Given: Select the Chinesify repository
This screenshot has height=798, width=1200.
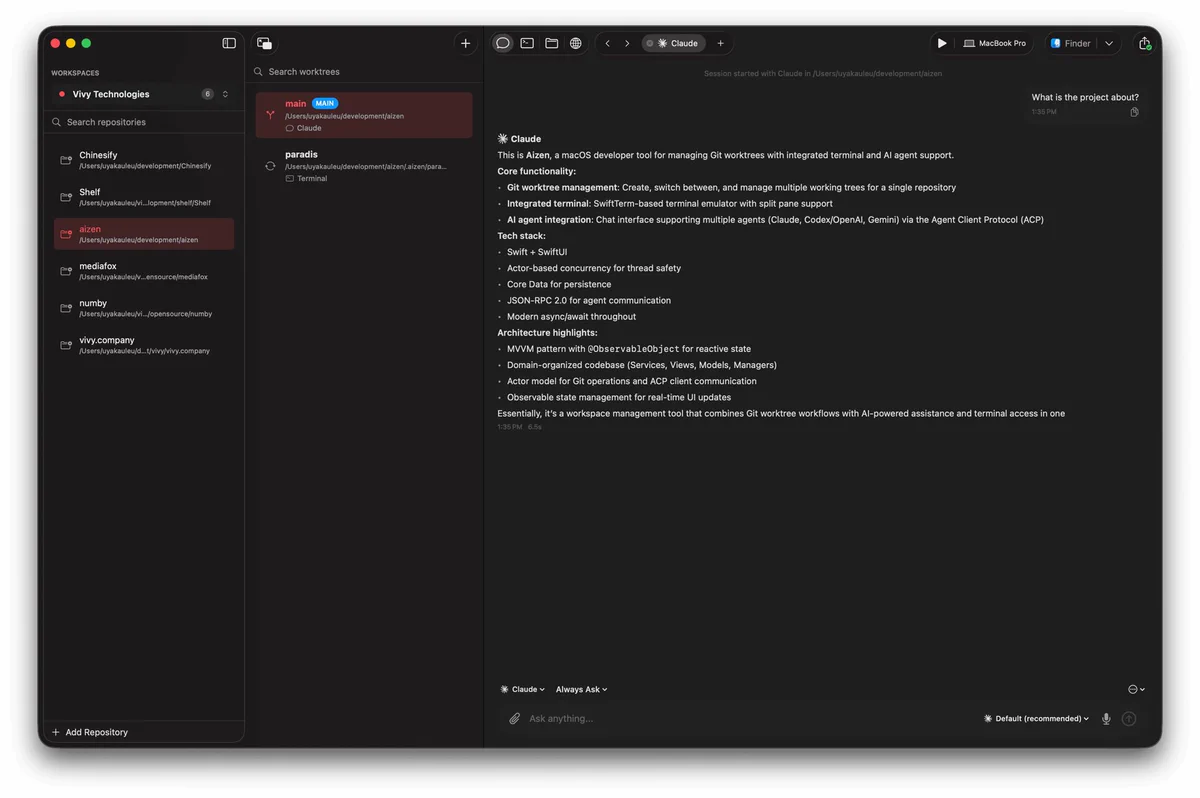Looking at the screenshot, I should (144, 160).
